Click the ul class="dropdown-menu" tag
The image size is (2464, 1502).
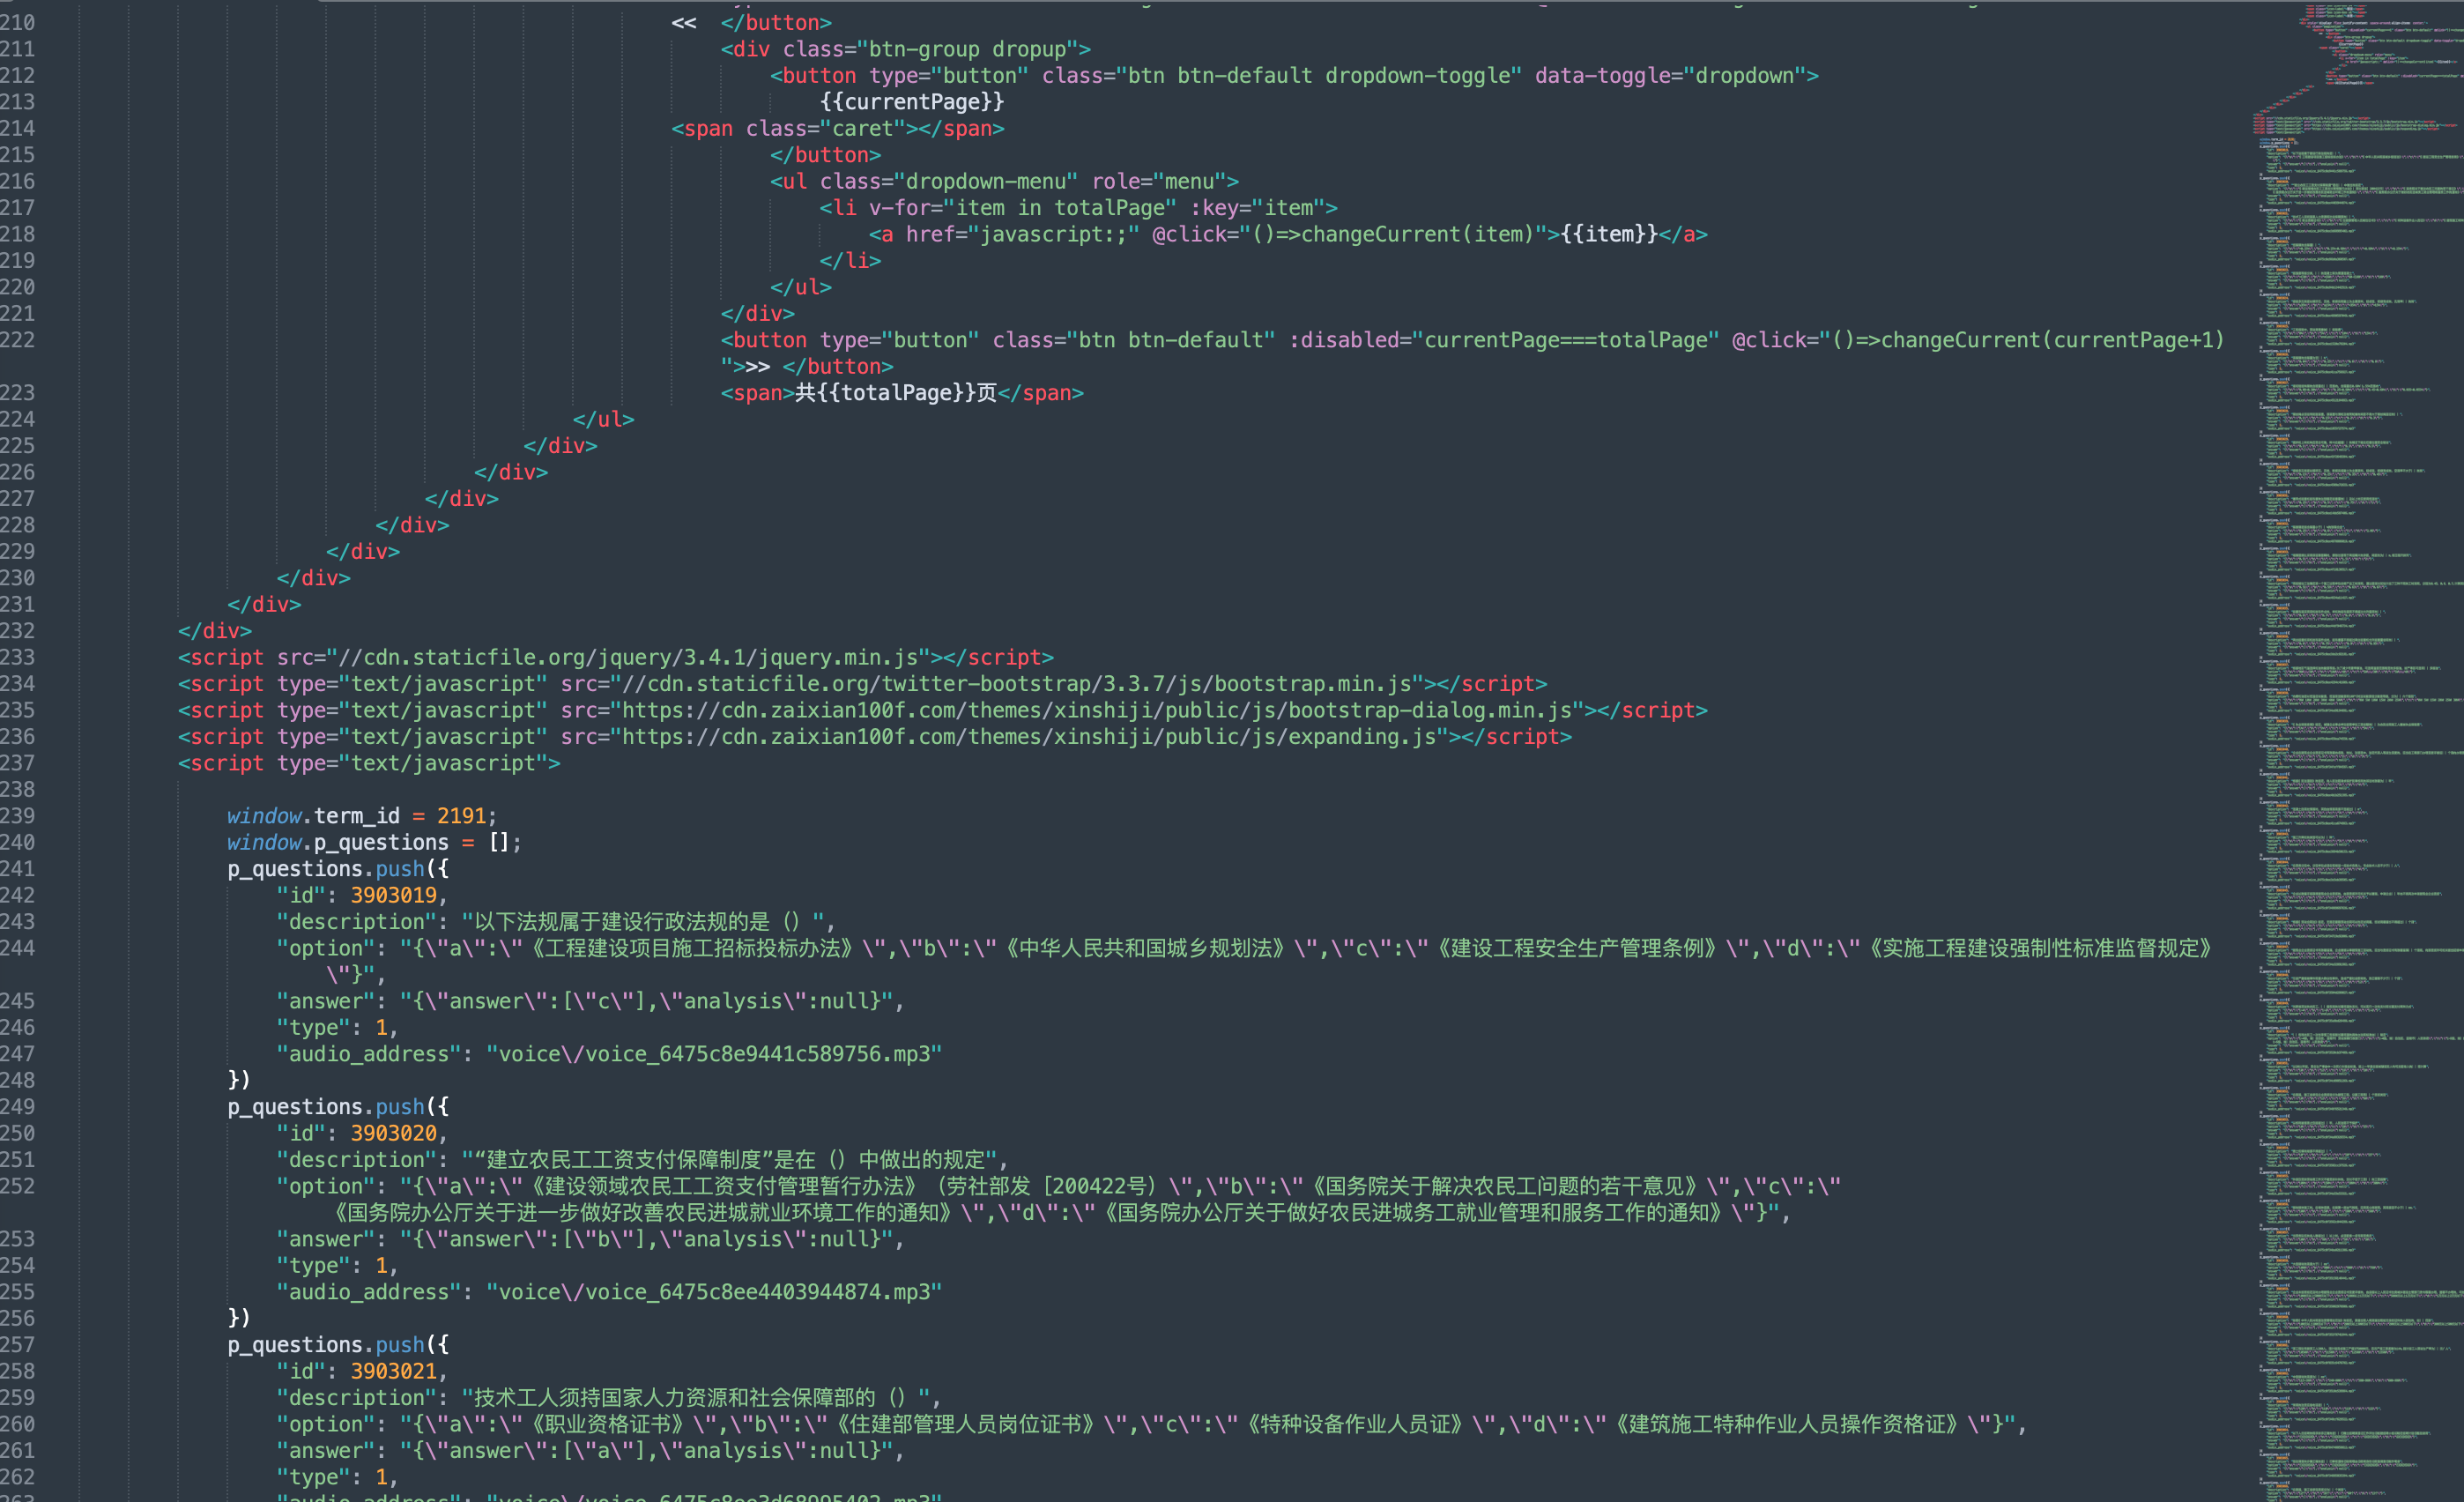tap(1004, 181)
